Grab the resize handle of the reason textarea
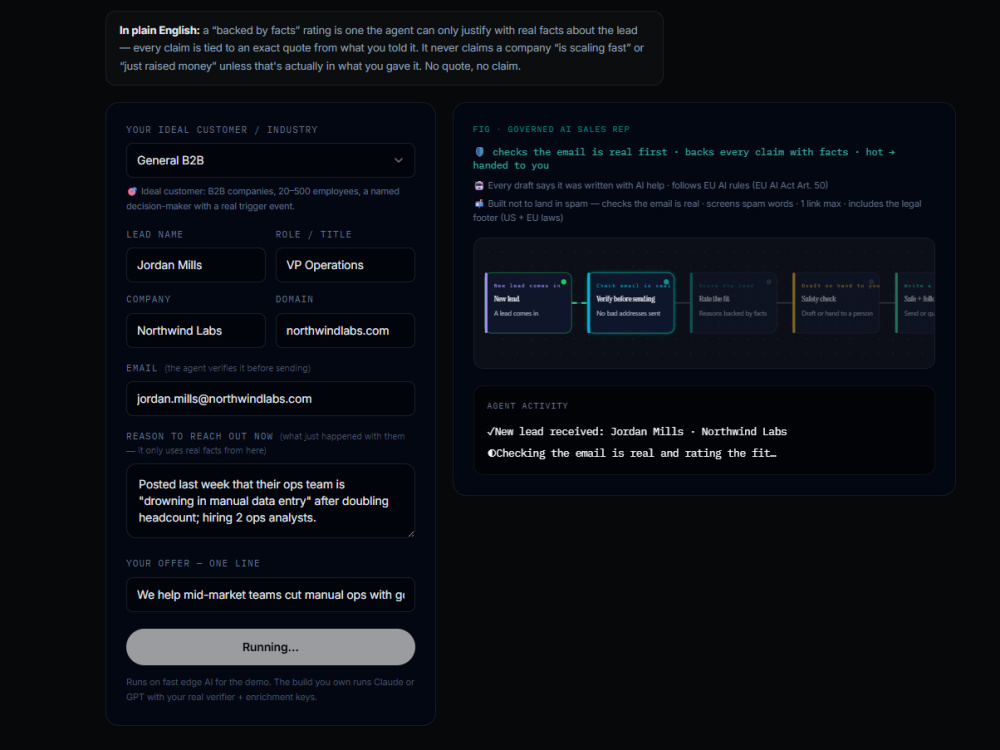Image resolution: width=1000 pixels, height=750 pixels. pyautogui.click(x=411, y=533)
